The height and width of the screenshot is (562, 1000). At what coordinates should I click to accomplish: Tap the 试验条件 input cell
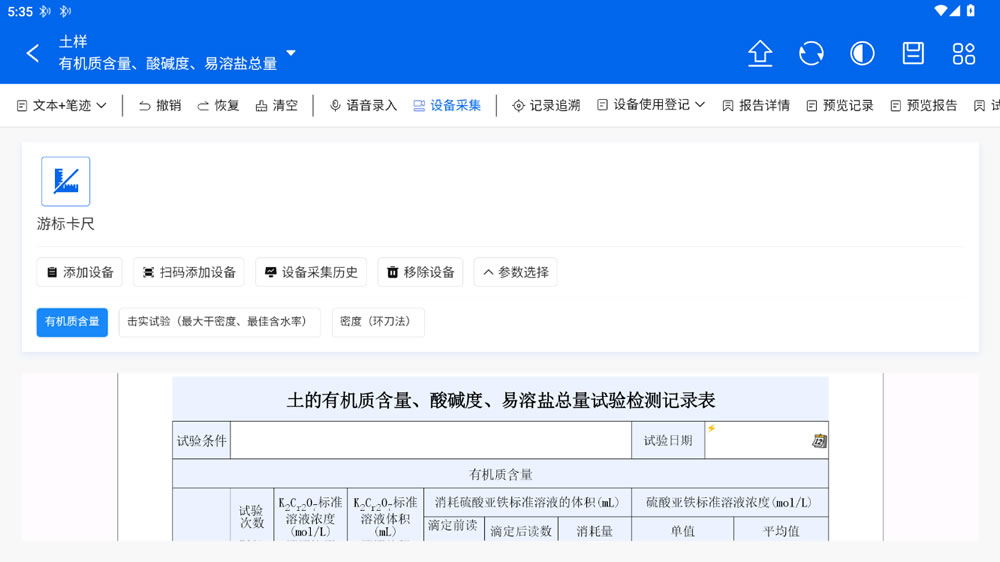pos(430,441)
